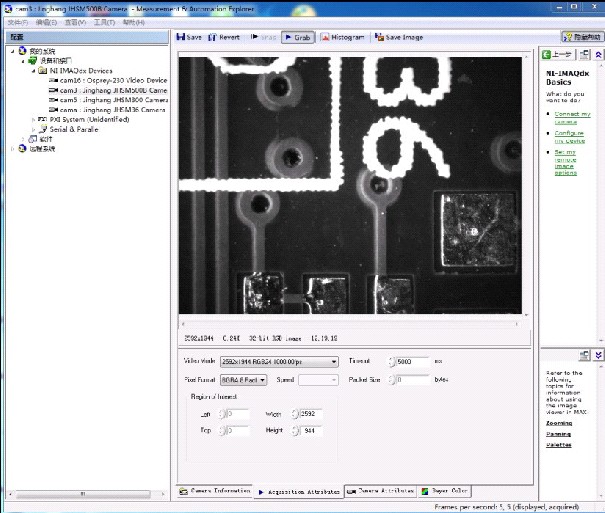Click the image viewer horizontal scrollbar
The height and width of the screenshot is (513, 605).
click(x=350, y=324)
